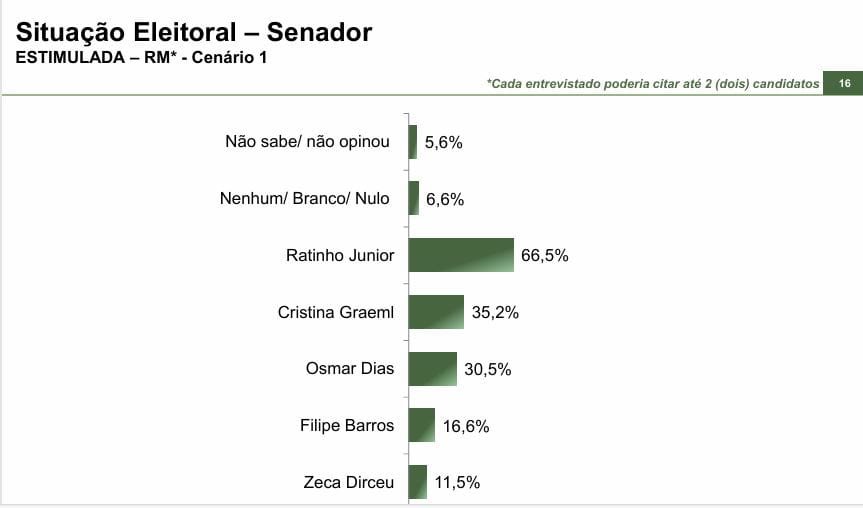863x508 pixels.
Task: Select the Osmar Dias name label
Action: tap(350, 369)
